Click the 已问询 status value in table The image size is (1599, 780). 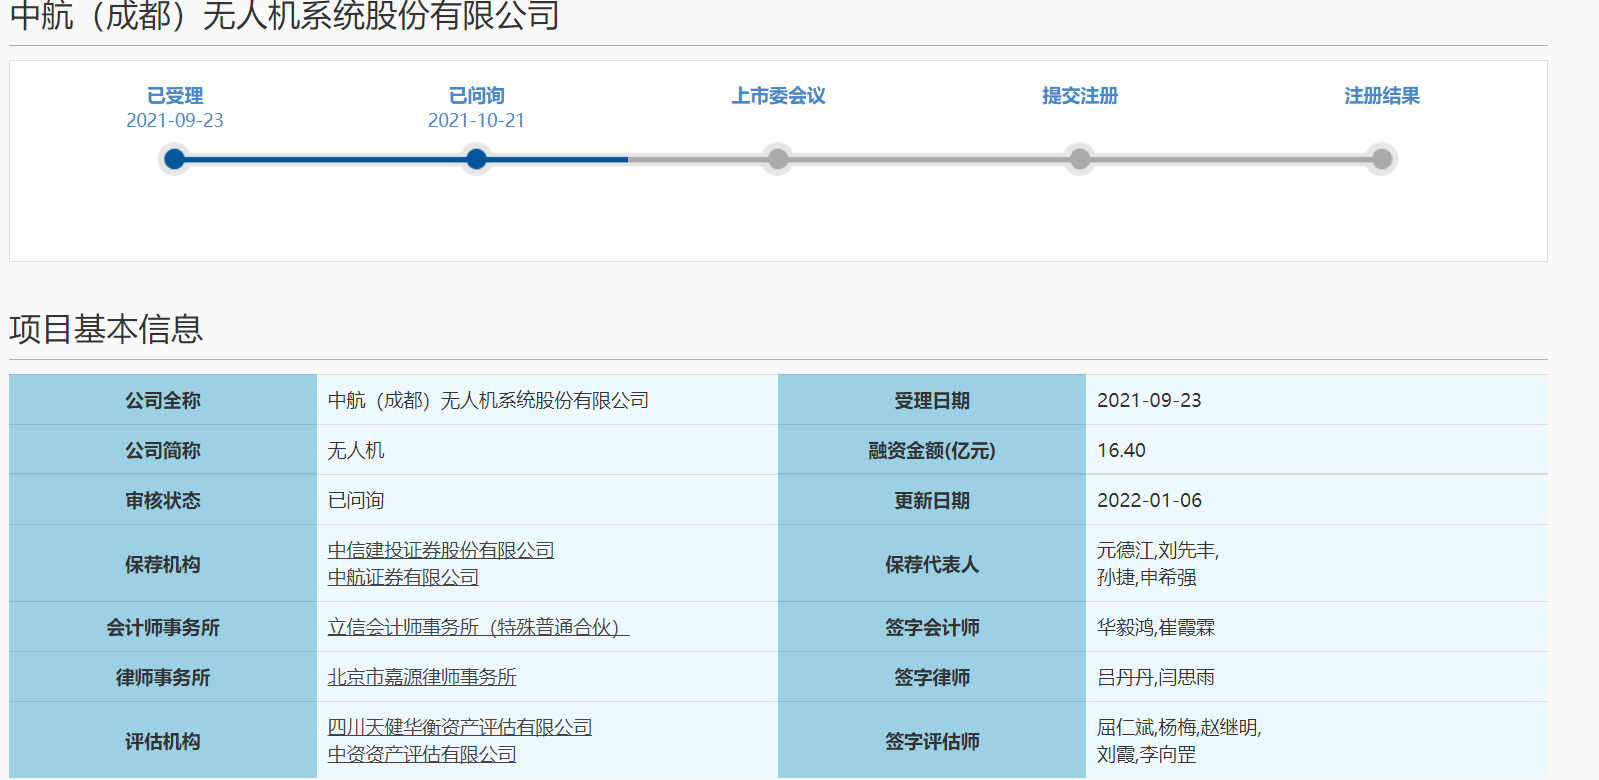pos(356,501)
